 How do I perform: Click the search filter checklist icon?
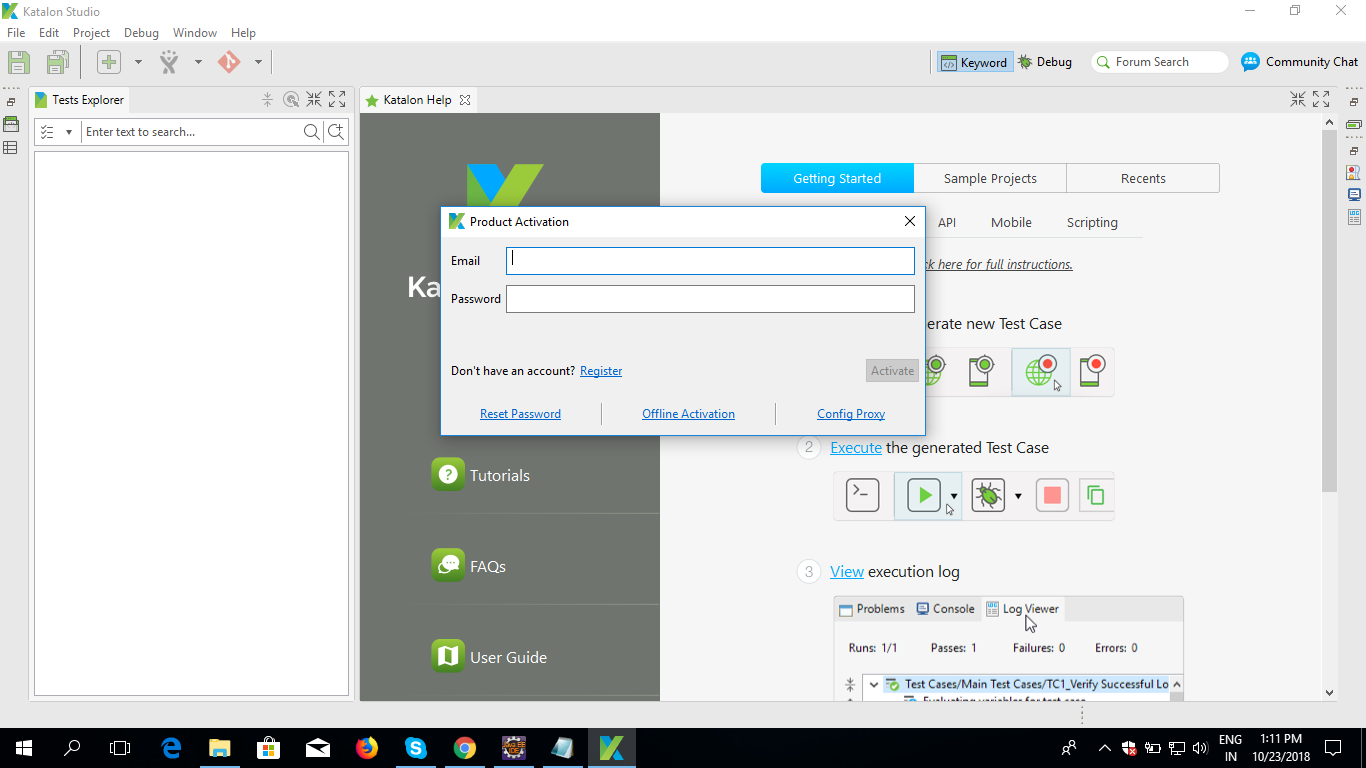click(48, 132)
